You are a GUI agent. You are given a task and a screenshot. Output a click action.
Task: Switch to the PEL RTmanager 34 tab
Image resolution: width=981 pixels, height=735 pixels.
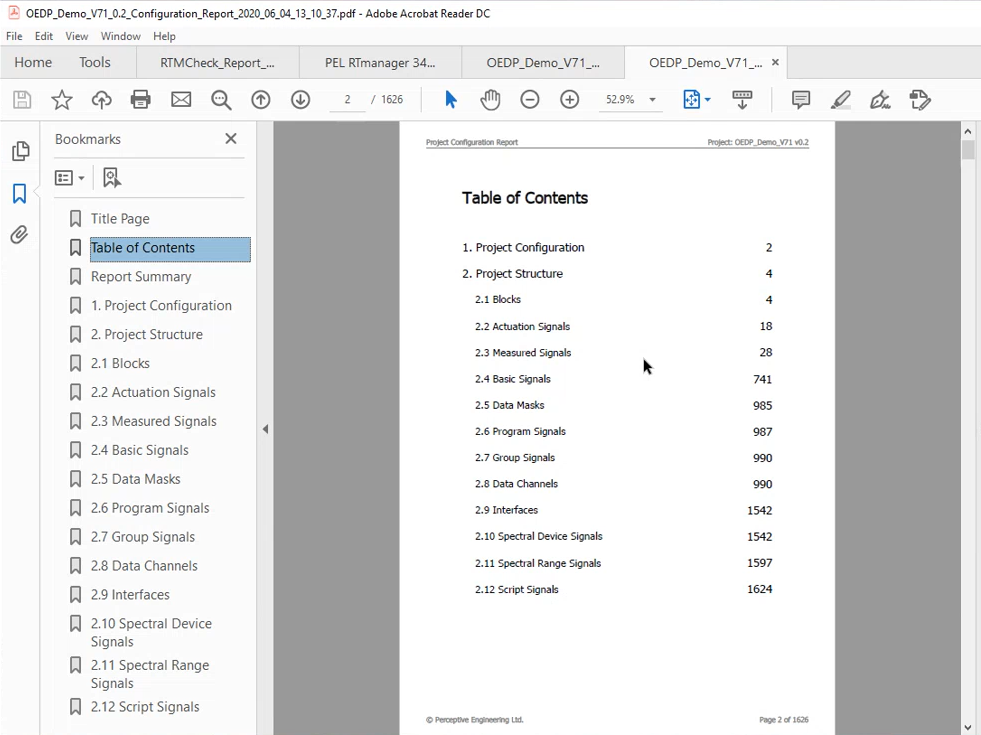(380, 61)
